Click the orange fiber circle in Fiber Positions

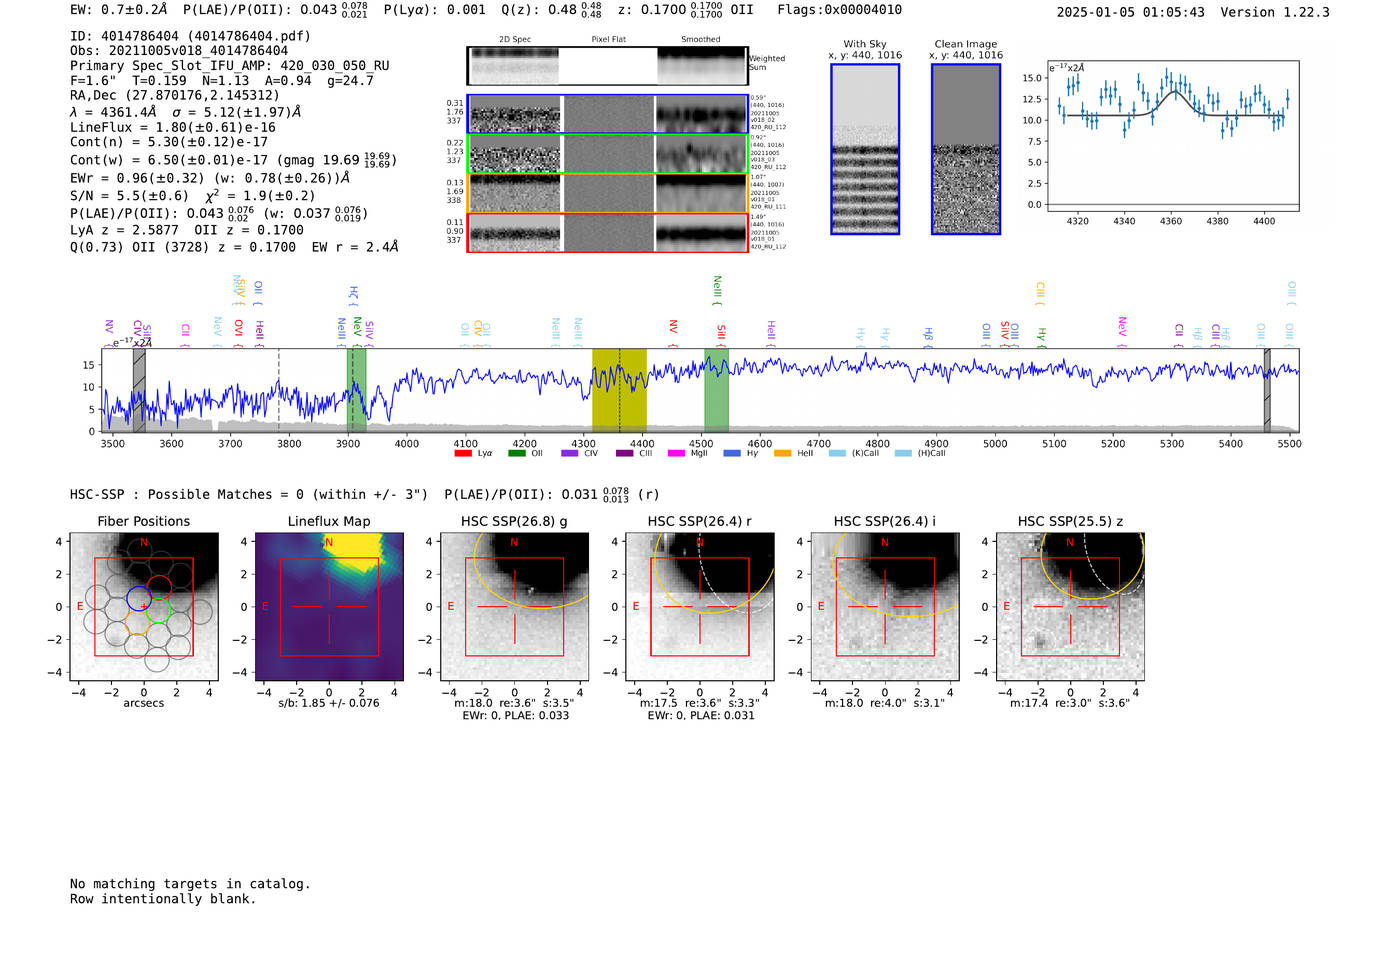137,625
